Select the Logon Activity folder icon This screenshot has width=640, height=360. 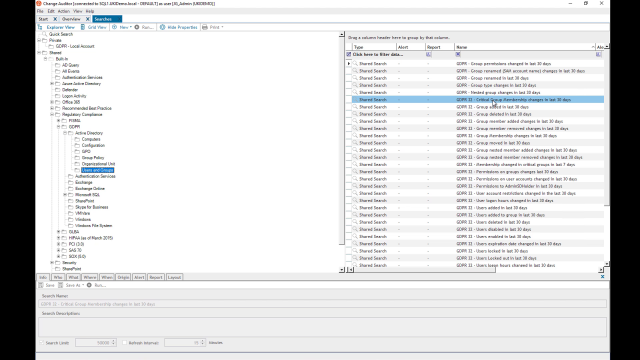click(58, 96)
